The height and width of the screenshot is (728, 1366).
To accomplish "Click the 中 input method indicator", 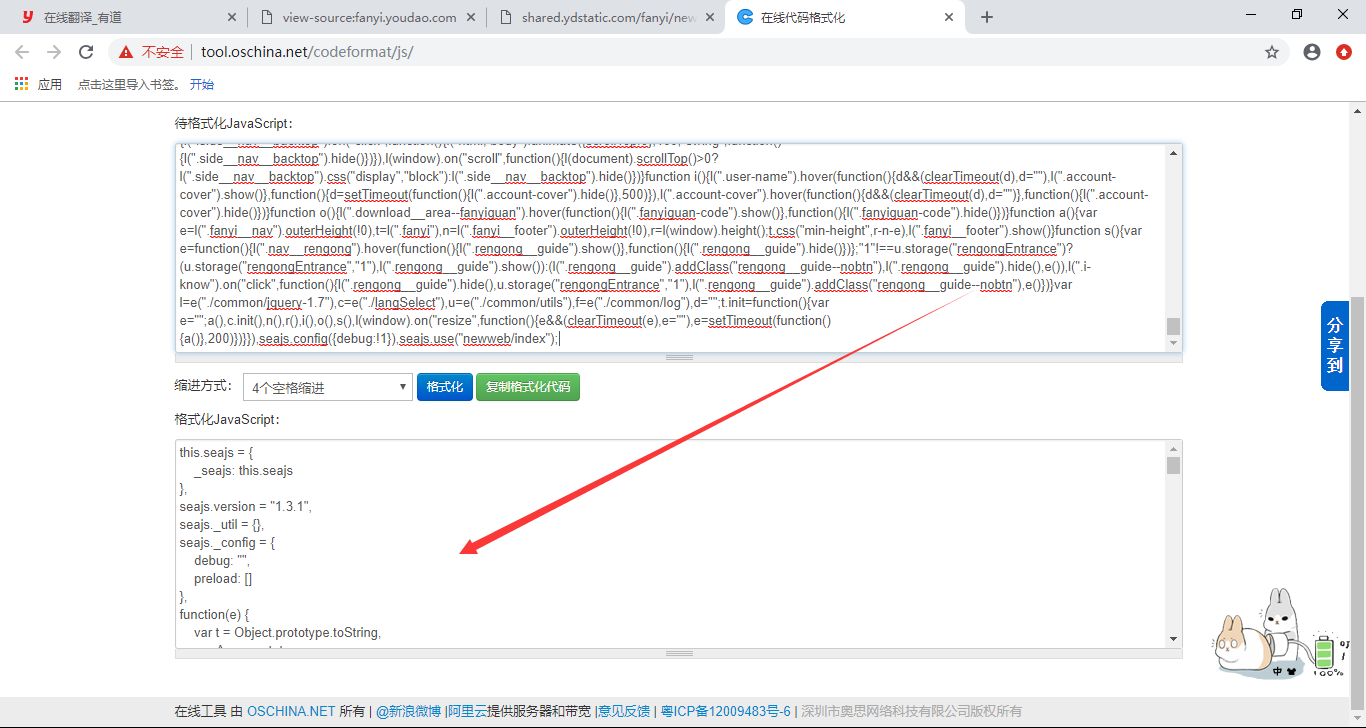I will point(1278,672).
